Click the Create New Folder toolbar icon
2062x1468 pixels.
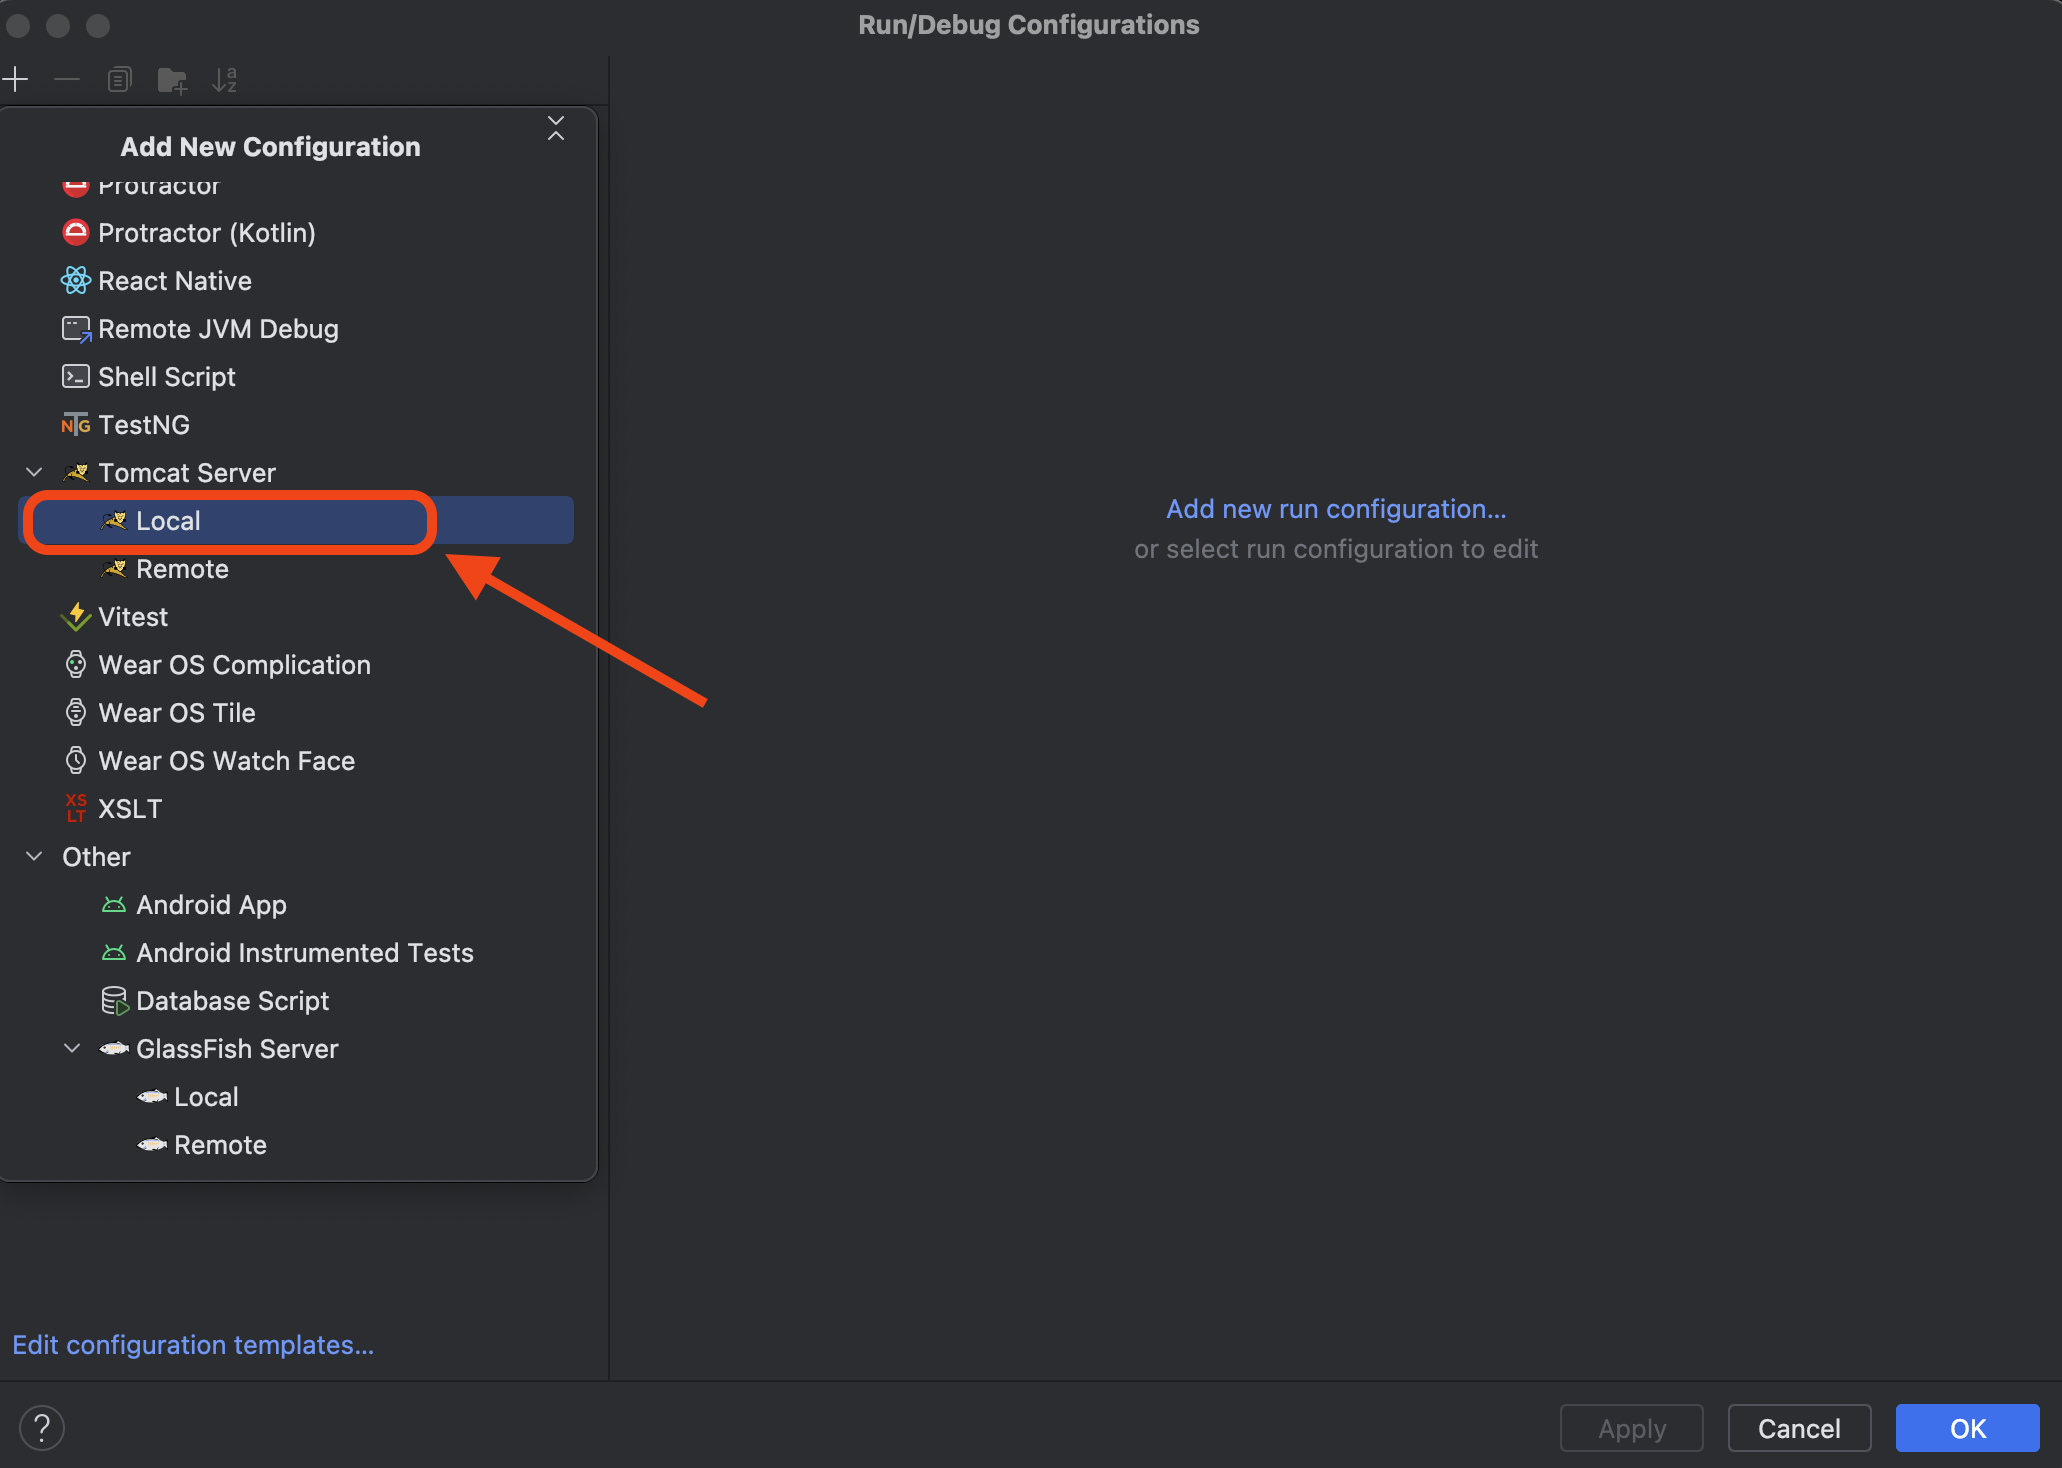[x=172, y=80]
